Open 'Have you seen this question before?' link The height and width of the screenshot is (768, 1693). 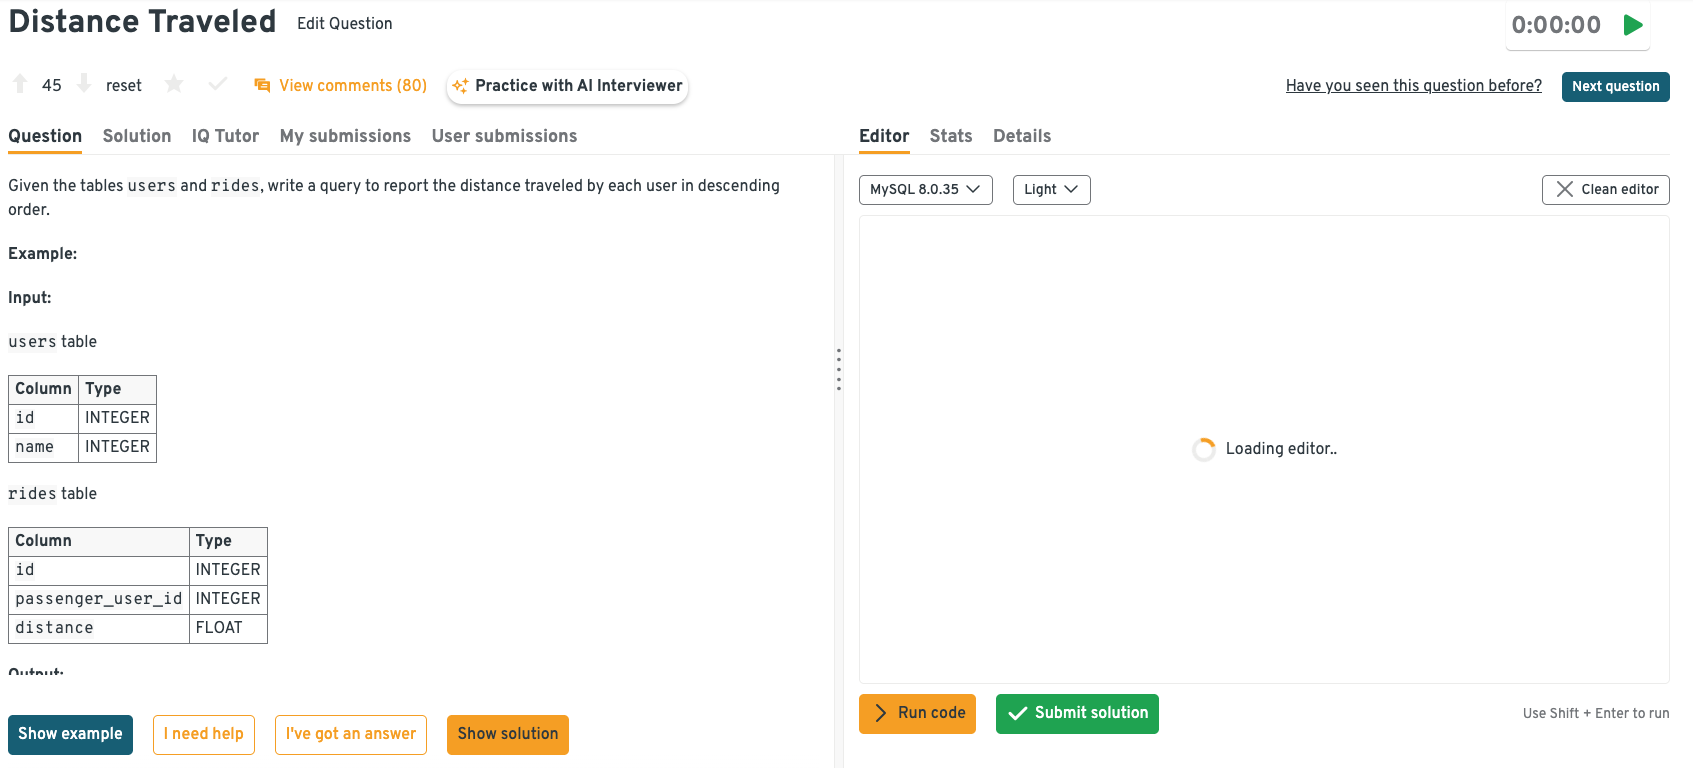coord(1413,86)
